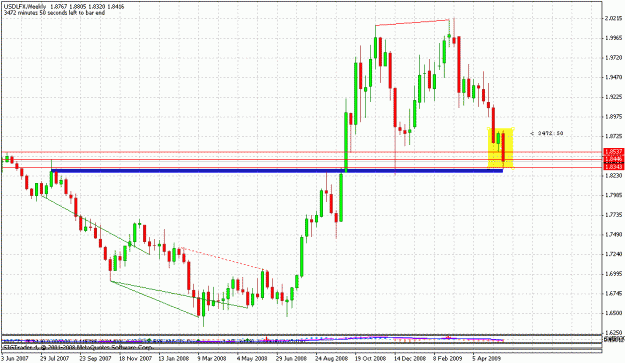The height and width of the screenshot is (363, 625).
Task: Click the 1.7240 price axis label
Action: click(x=613, y=254)
